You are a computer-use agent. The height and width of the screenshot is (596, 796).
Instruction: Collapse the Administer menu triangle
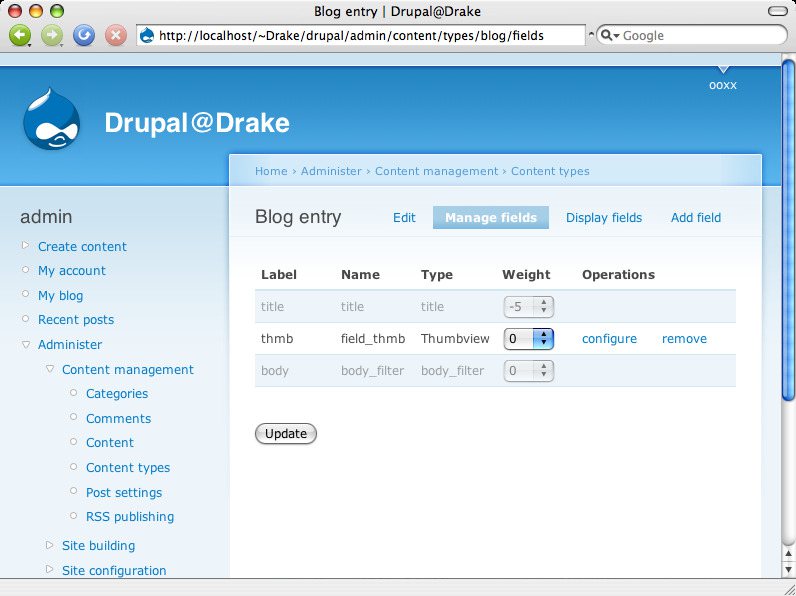pyautogui.click(x=25, y=344)
